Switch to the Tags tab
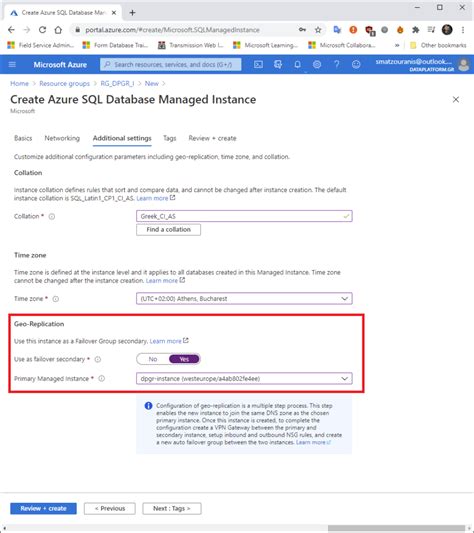Image resolution: width=474 pixels, height=533 pixels. (170, 138)
